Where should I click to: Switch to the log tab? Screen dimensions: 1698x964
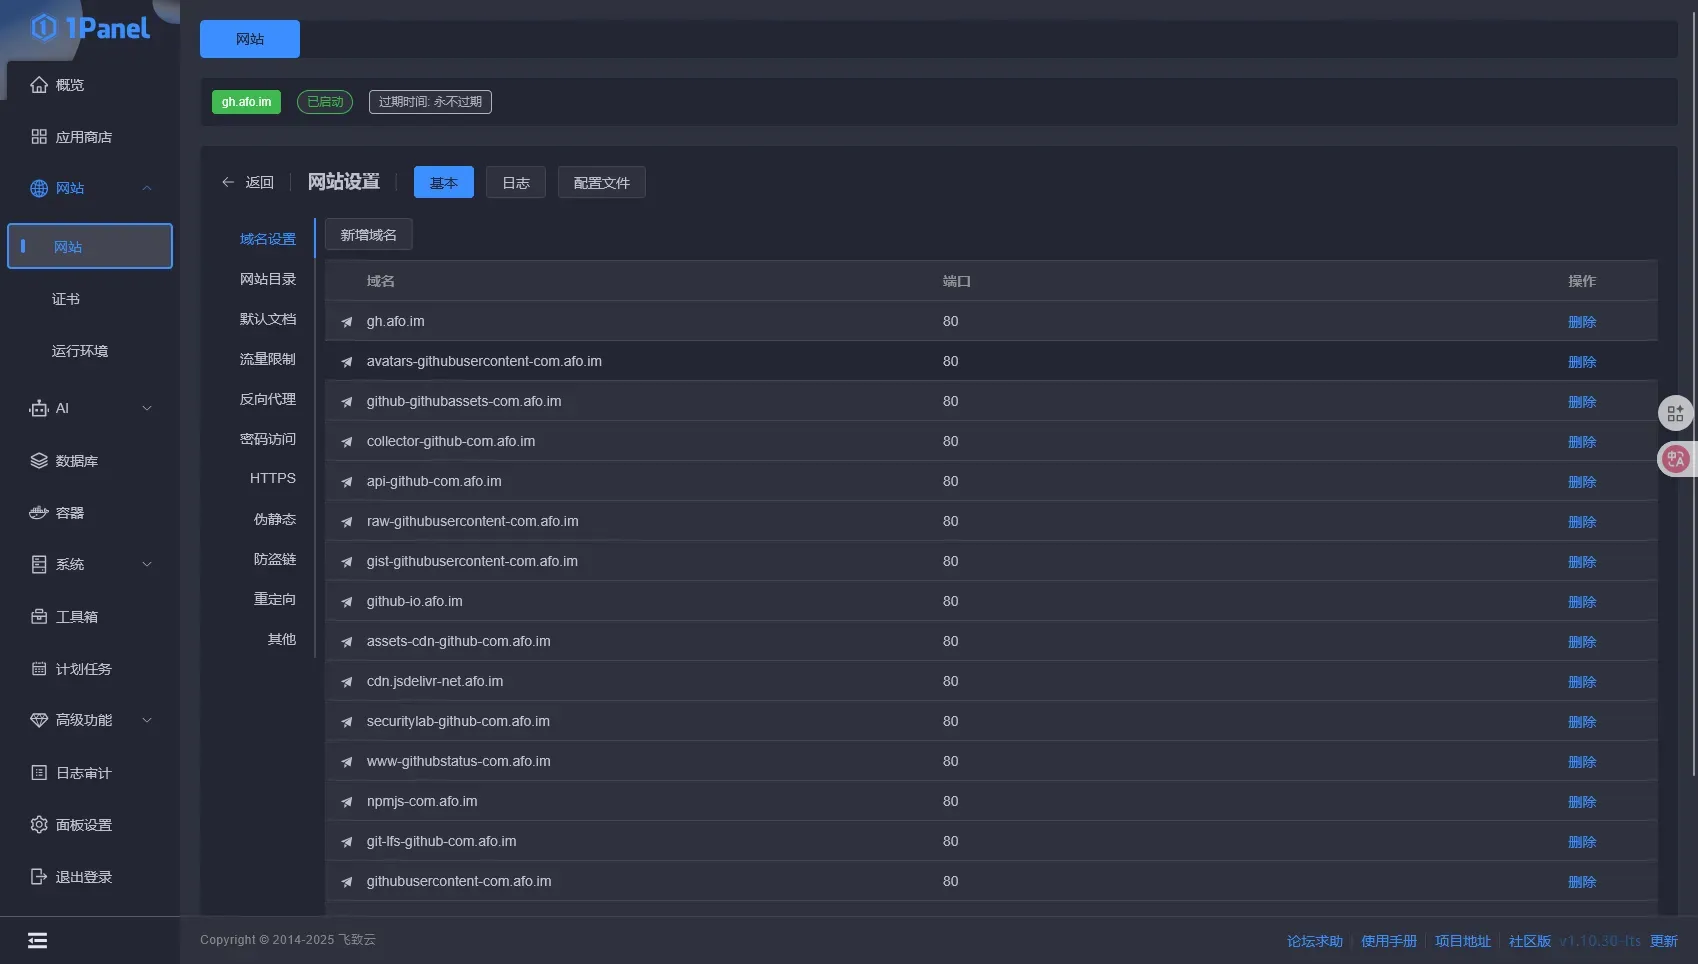515,183
